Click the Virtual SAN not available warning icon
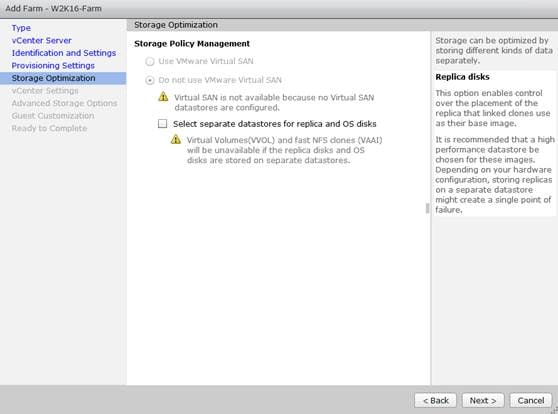The height and width of the screenshot is (414, 558). coord(163,96)
